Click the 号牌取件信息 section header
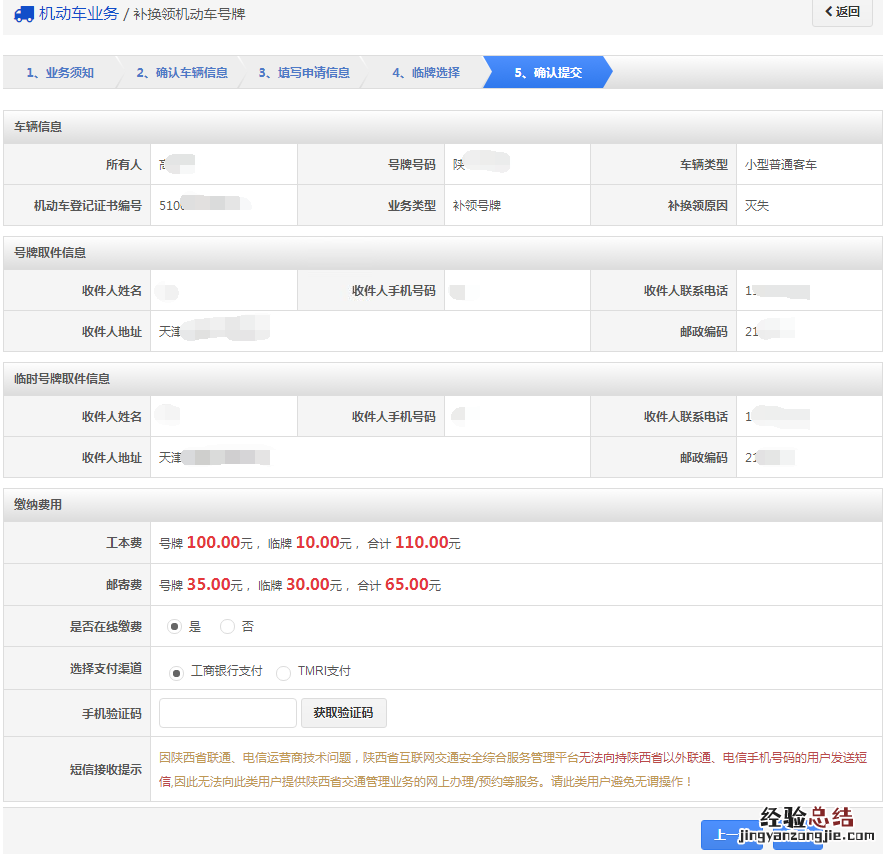 [x=50, y=253]
